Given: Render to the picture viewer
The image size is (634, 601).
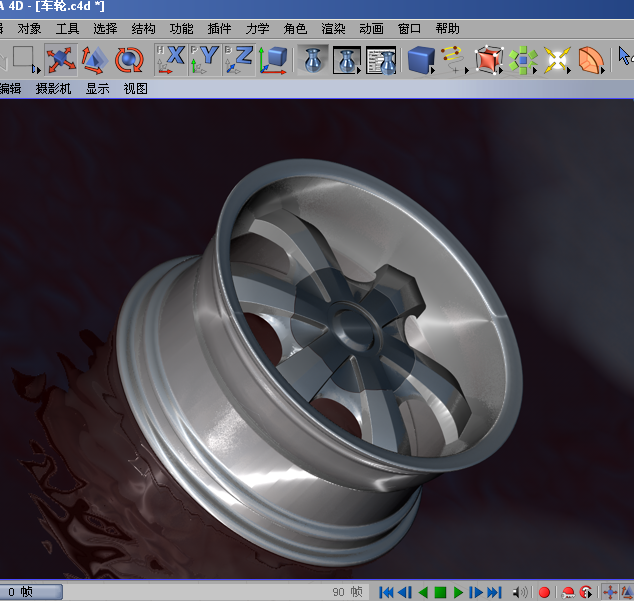Looking at the screenshot, I should pyautogui.click(x=346, y=60).
